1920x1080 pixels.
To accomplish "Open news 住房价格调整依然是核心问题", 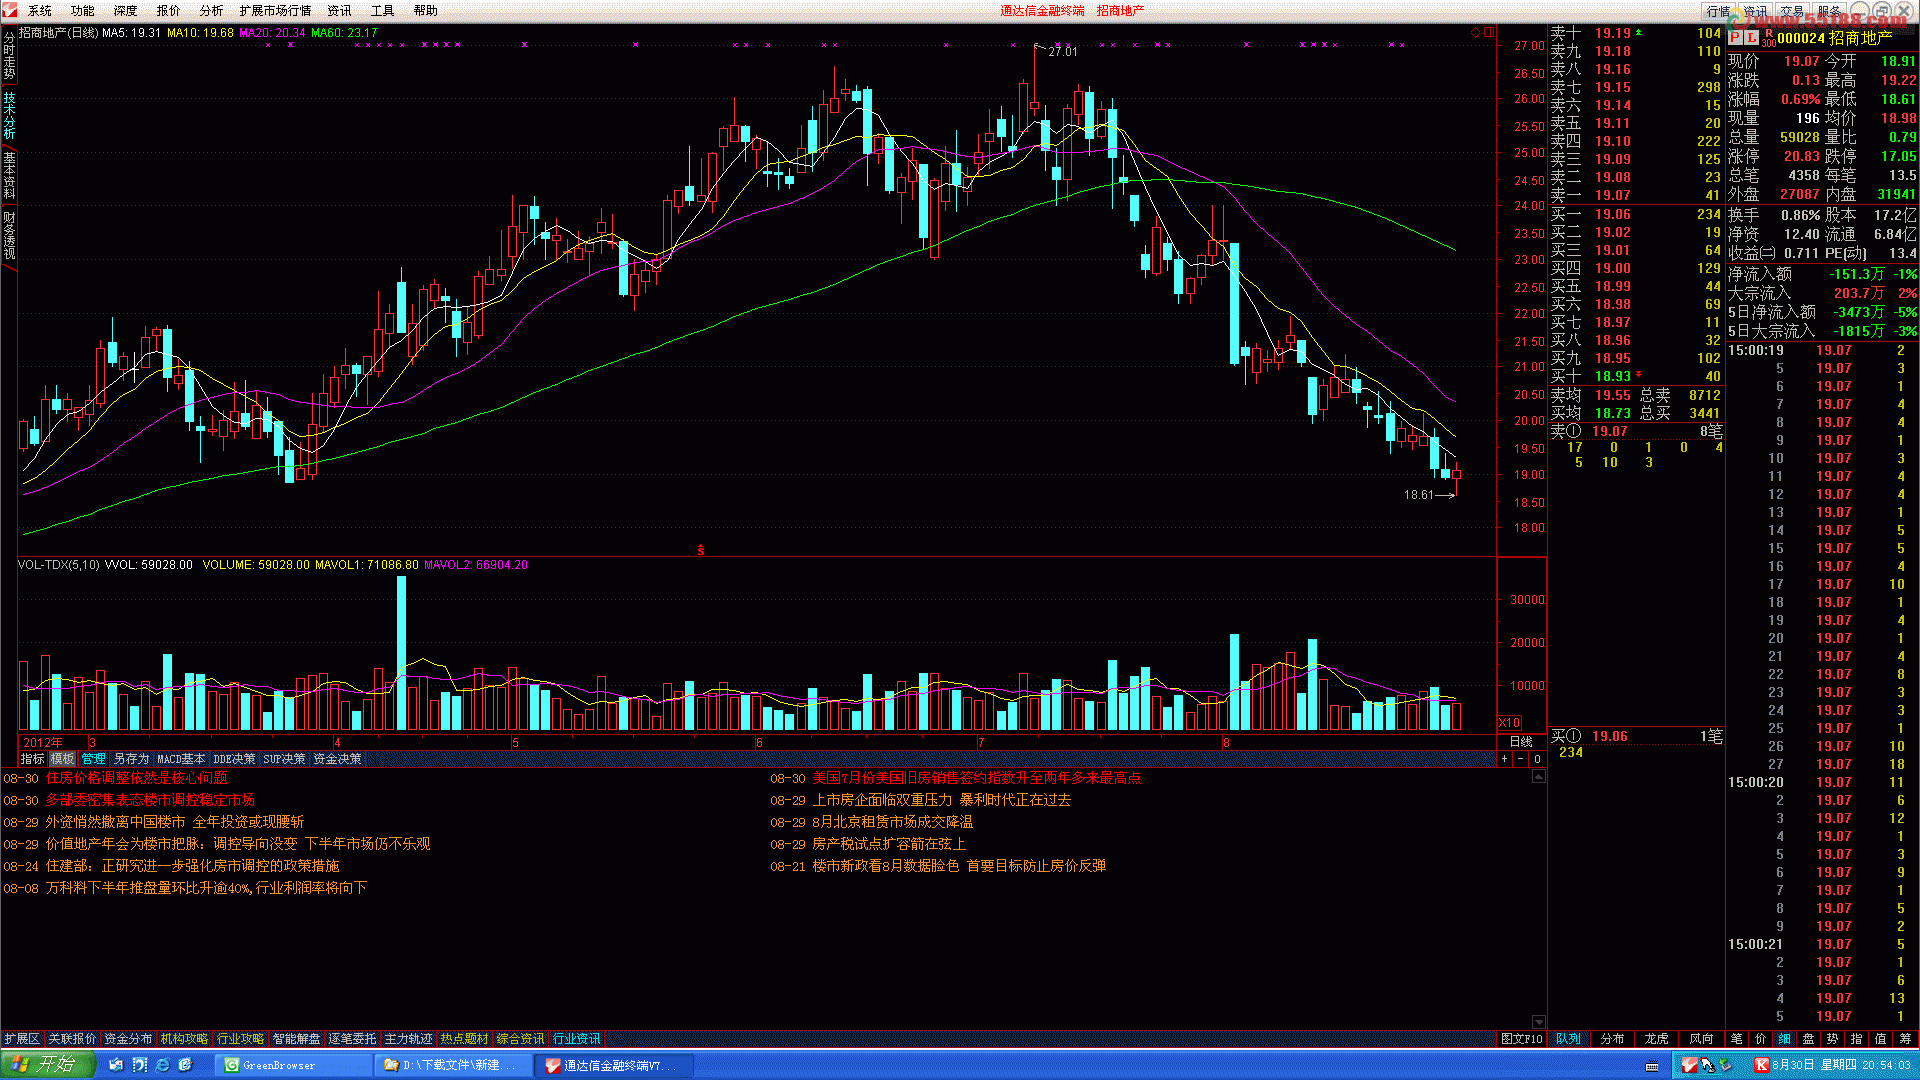I will point(137,778).
